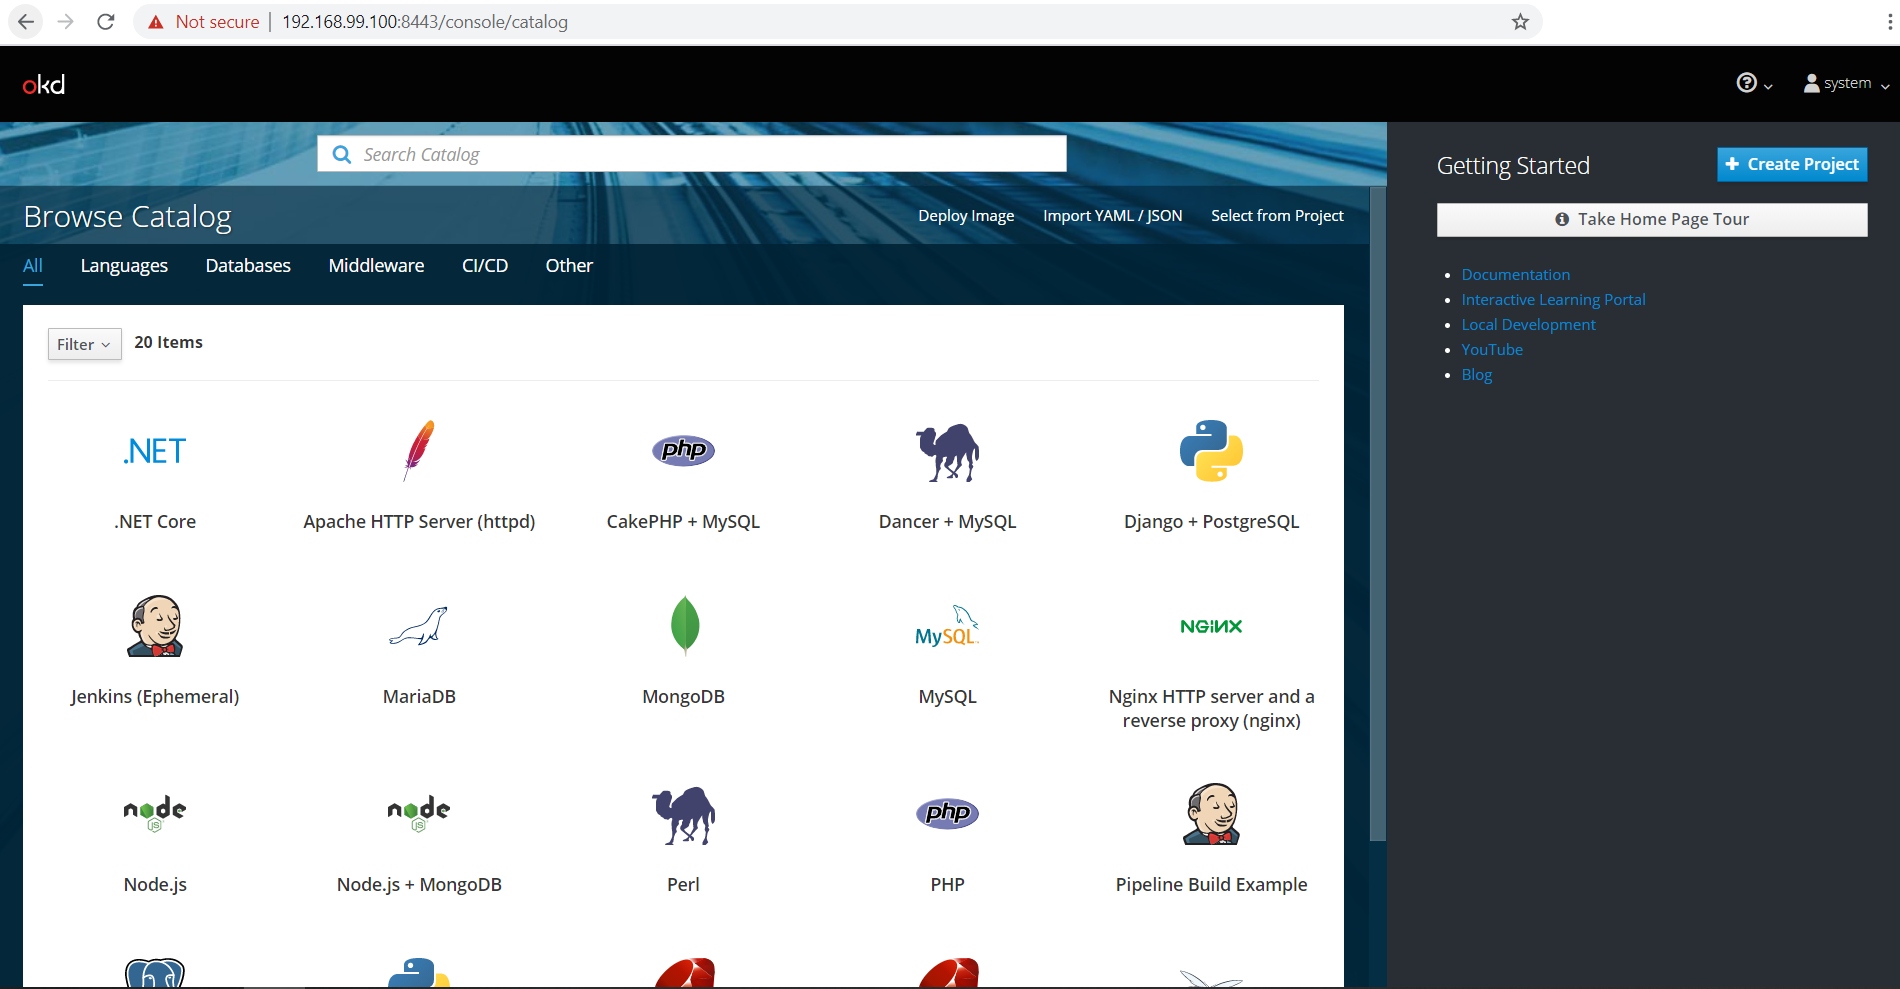This screenshot has width=1900, height=989.
Task: Open the Filter dropdown
Action: (84, 344)
